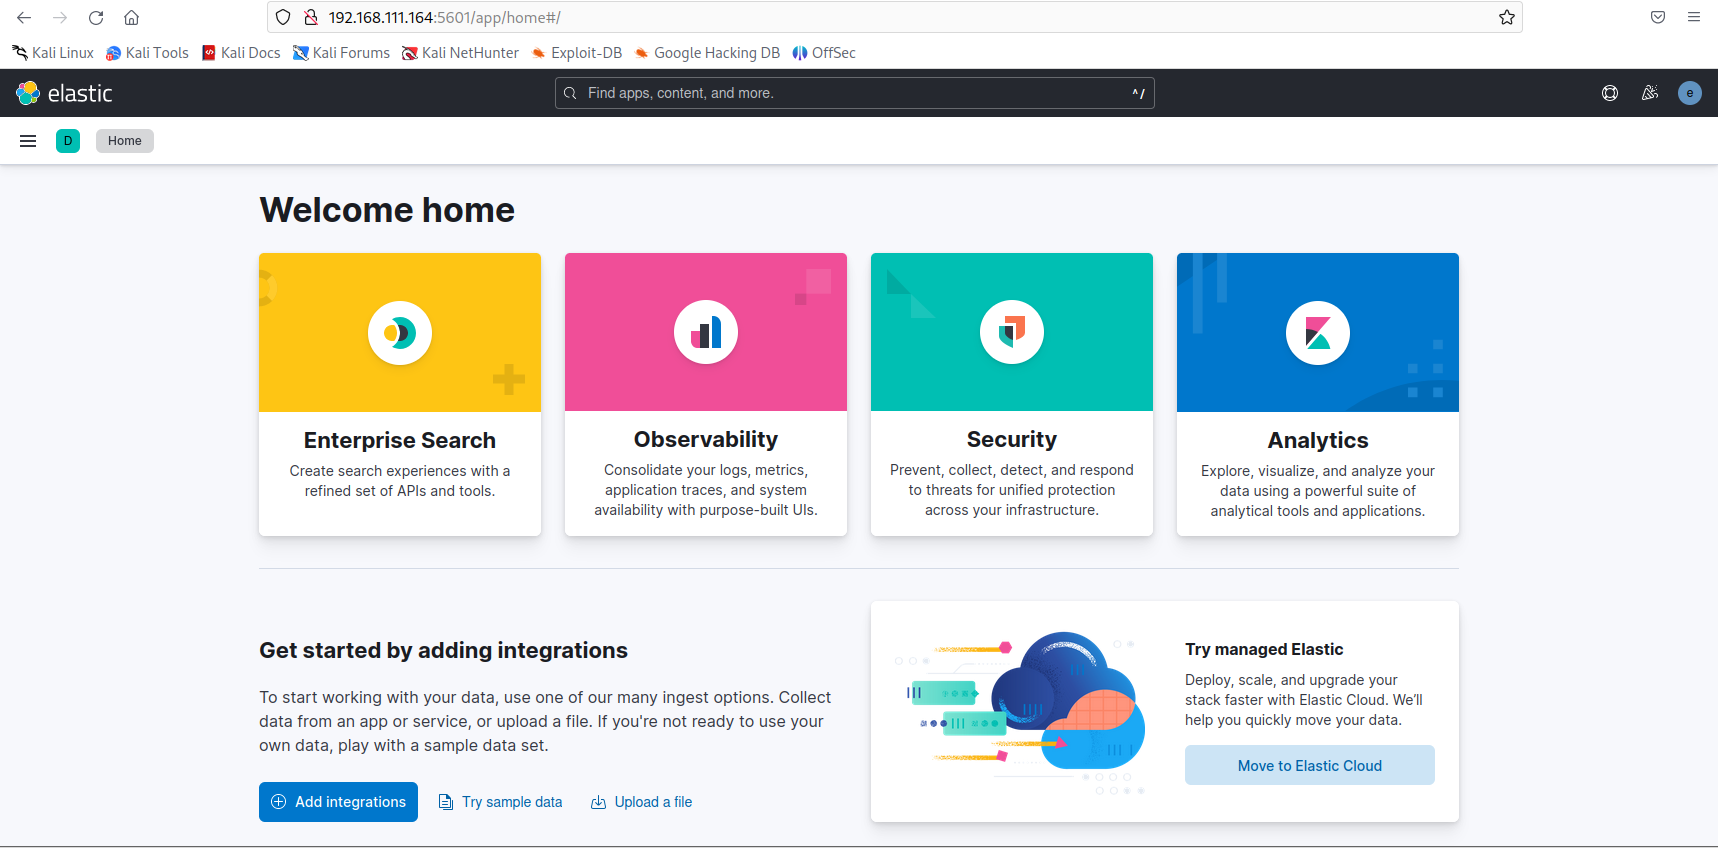
Task: Open the OffSec bookmark
Action: pyautogui.click(x=824, y=53)
